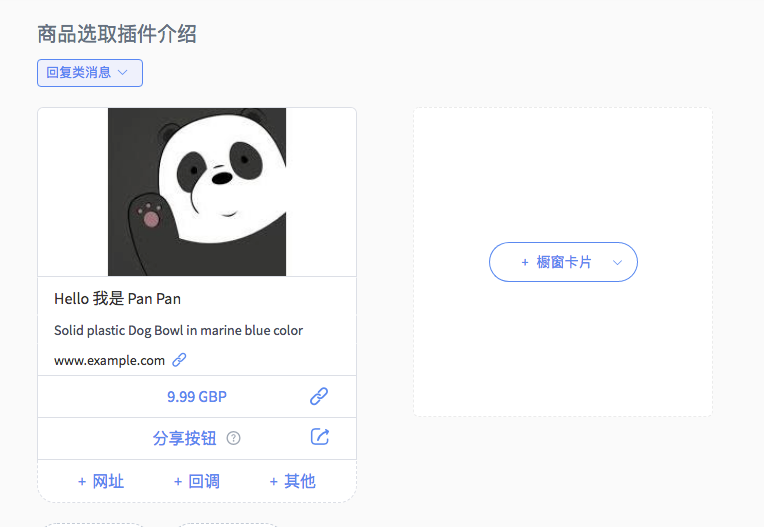The image size is (764, 527).
Task: Click the link icon in 9.99 GBP row
Action: point(319,396)
